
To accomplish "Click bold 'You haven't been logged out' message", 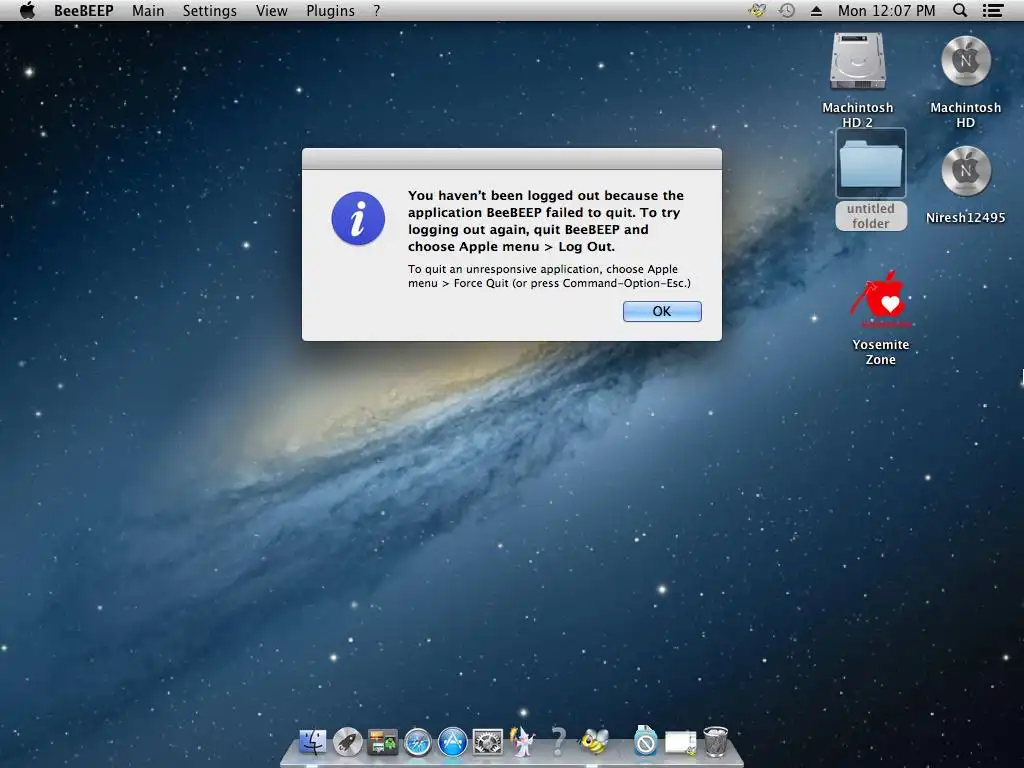I will point(546,221).
